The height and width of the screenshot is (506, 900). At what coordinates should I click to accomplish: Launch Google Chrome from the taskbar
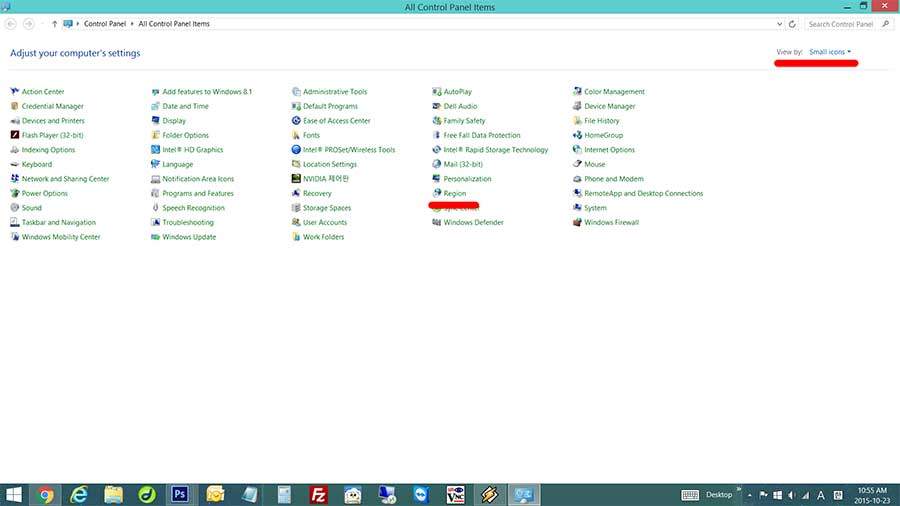[x=45, y=495]
